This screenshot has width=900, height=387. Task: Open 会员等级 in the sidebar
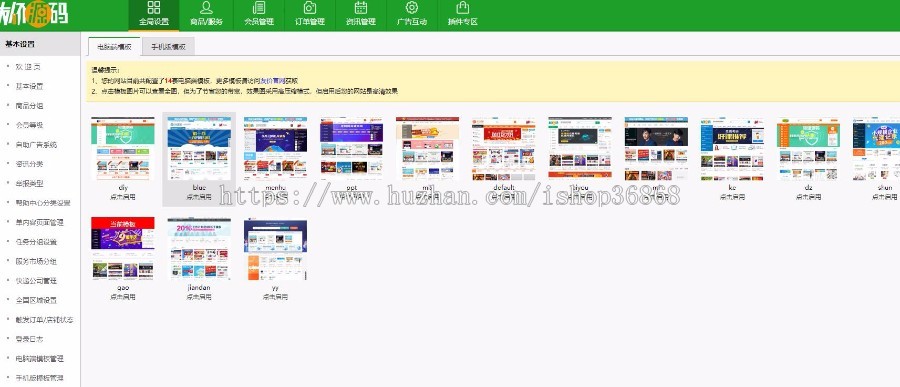29,125
